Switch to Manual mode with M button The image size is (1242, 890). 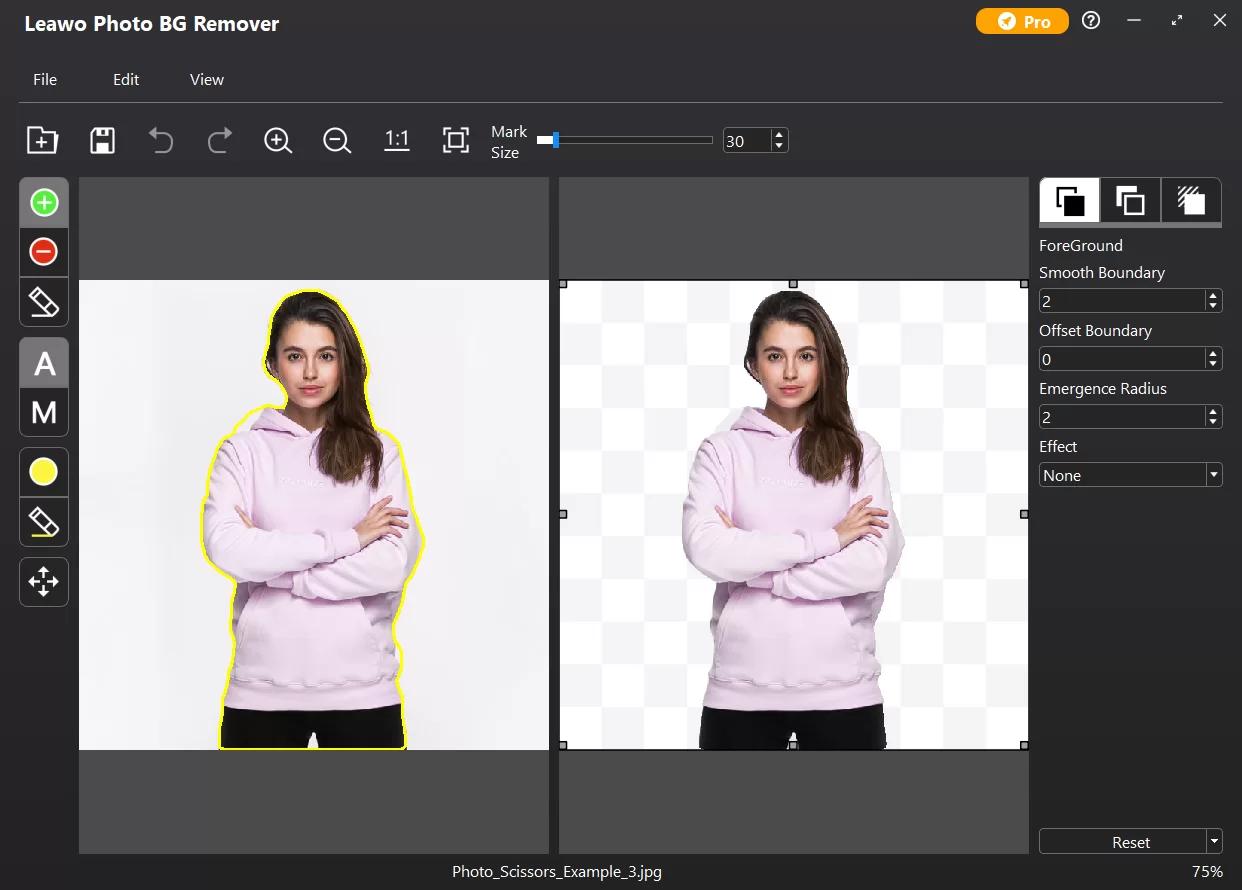(x=44, y=412)
